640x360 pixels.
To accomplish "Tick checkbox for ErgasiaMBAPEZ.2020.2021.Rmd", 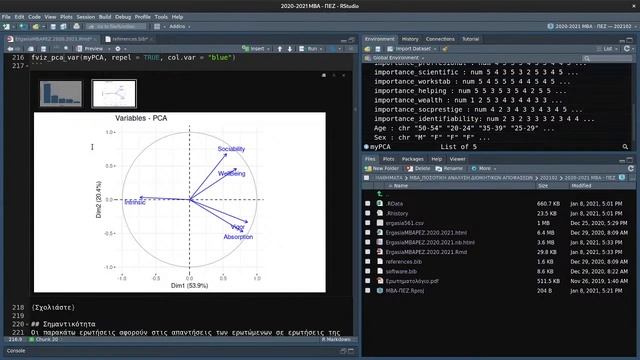I will coord(368,252).
